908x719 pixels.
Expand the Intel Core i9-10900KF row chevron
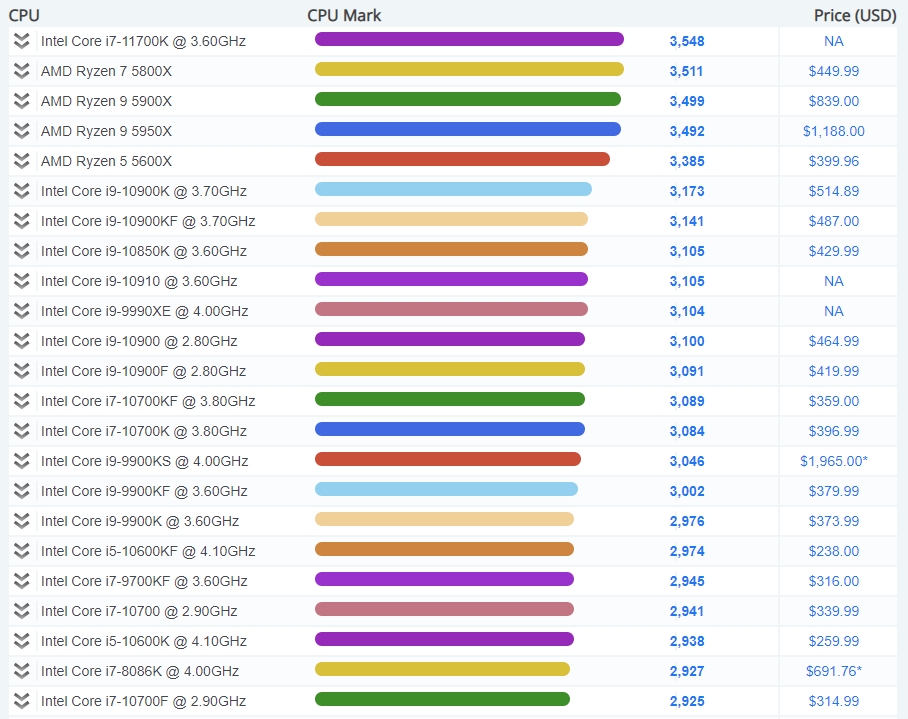click(x=21, y=221)
